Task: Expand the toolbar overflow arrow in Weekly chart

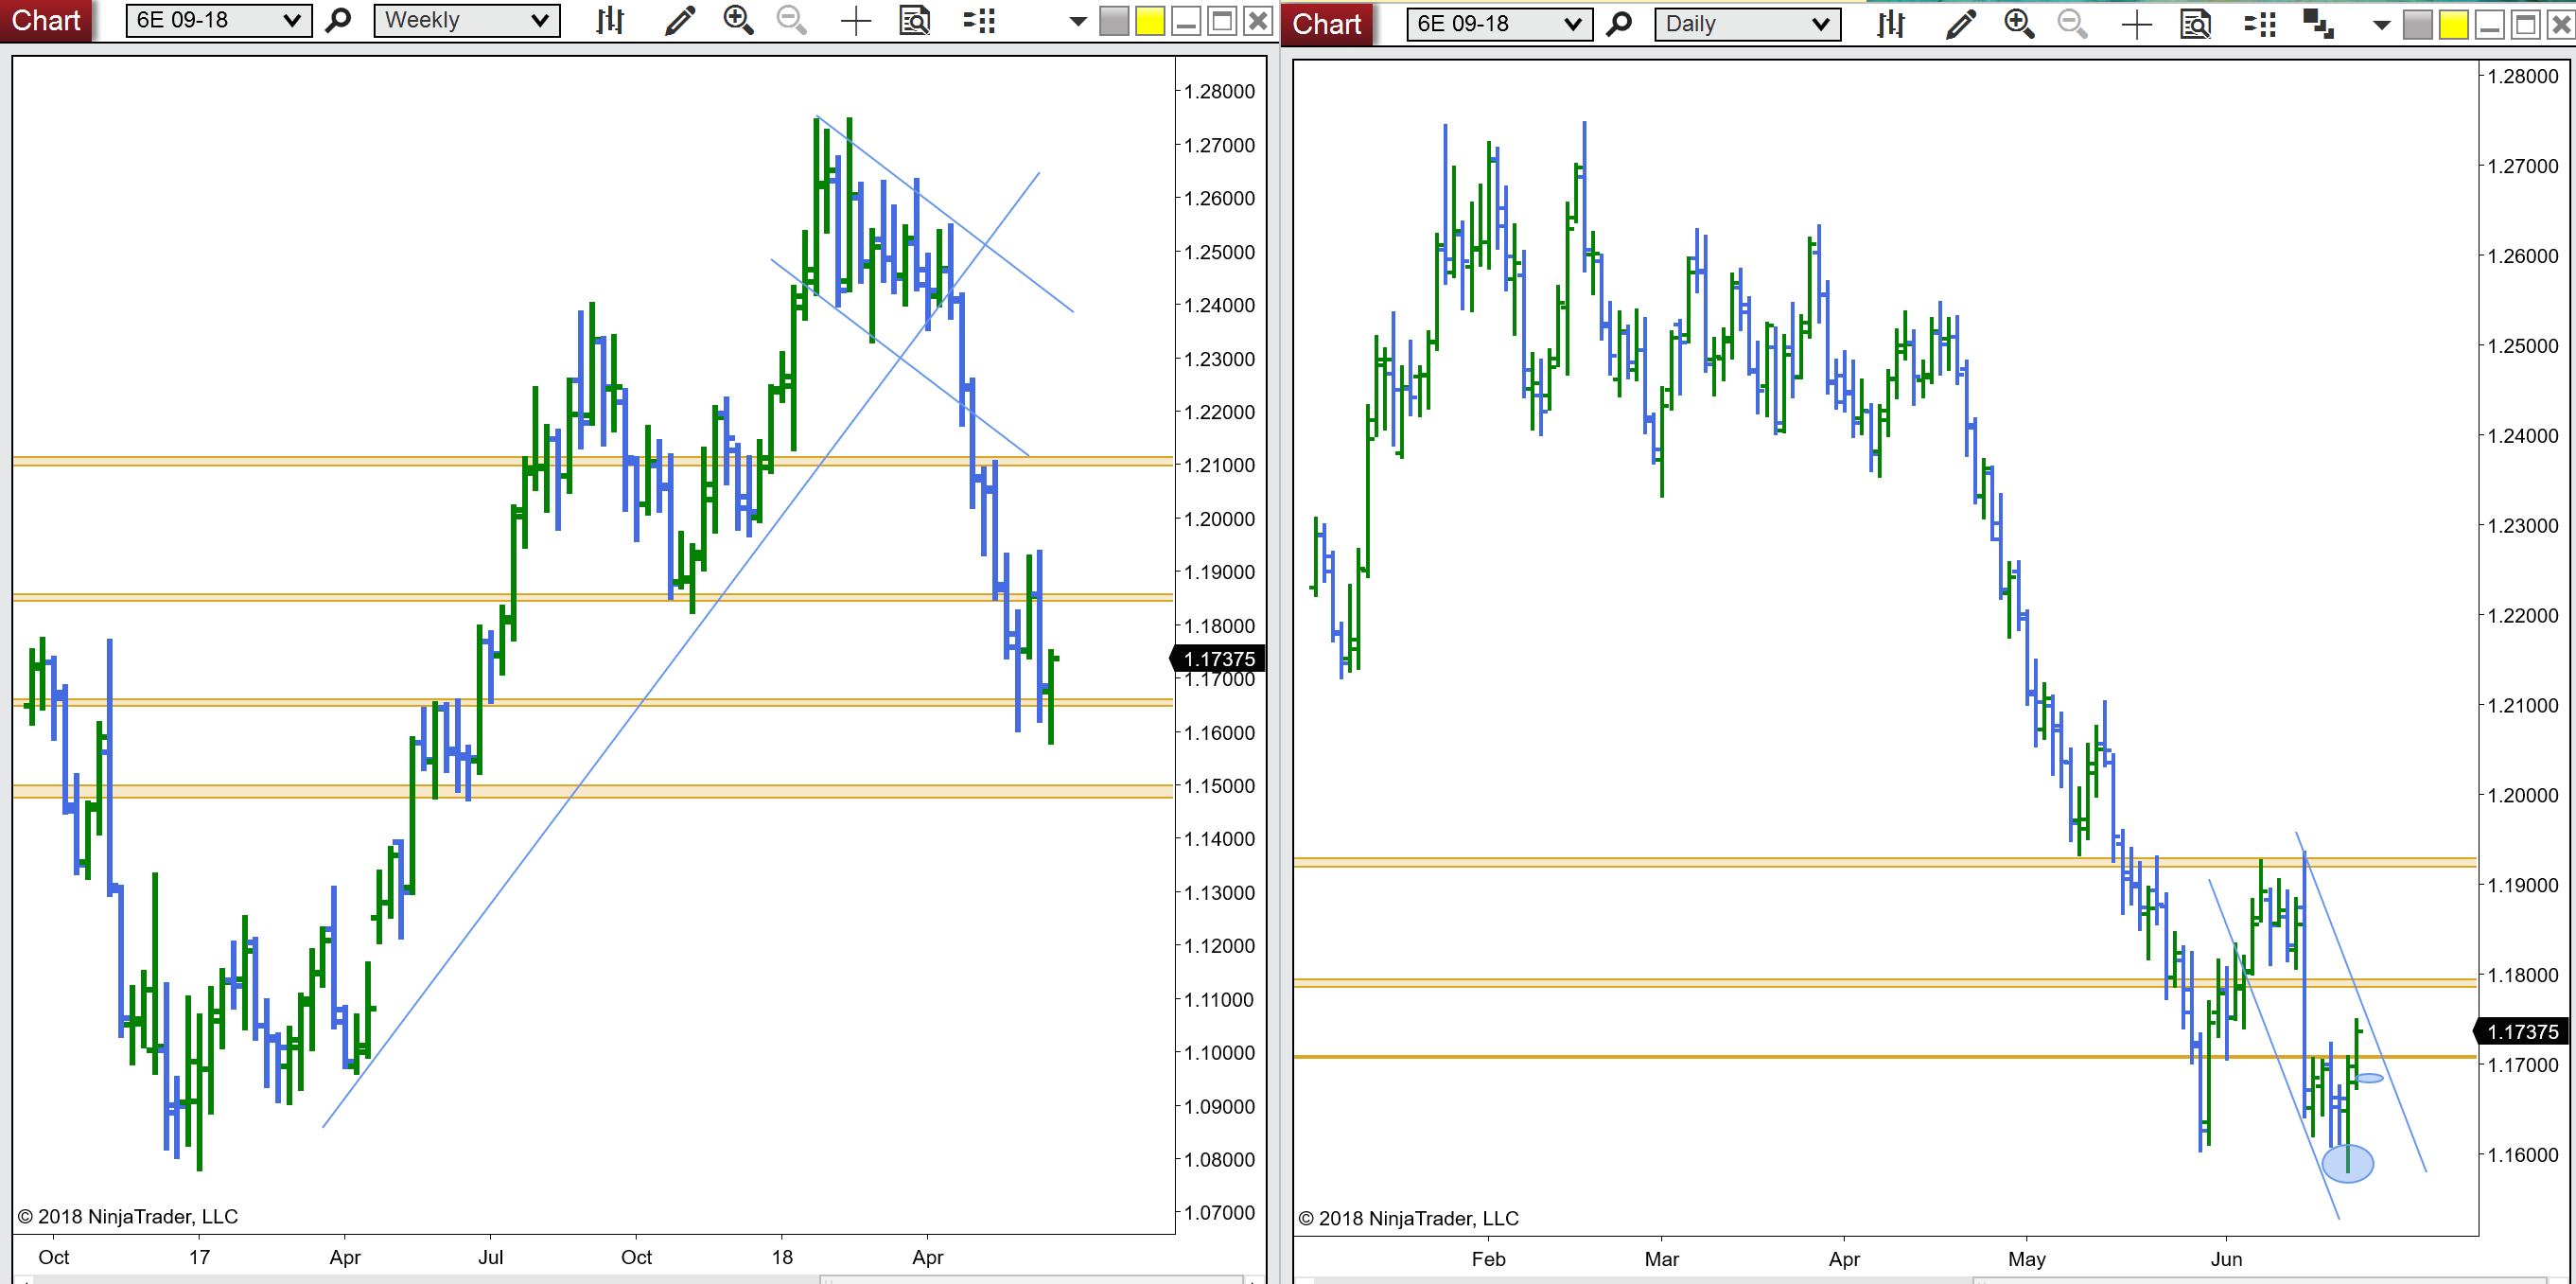Action: (x=1078, y=22)
